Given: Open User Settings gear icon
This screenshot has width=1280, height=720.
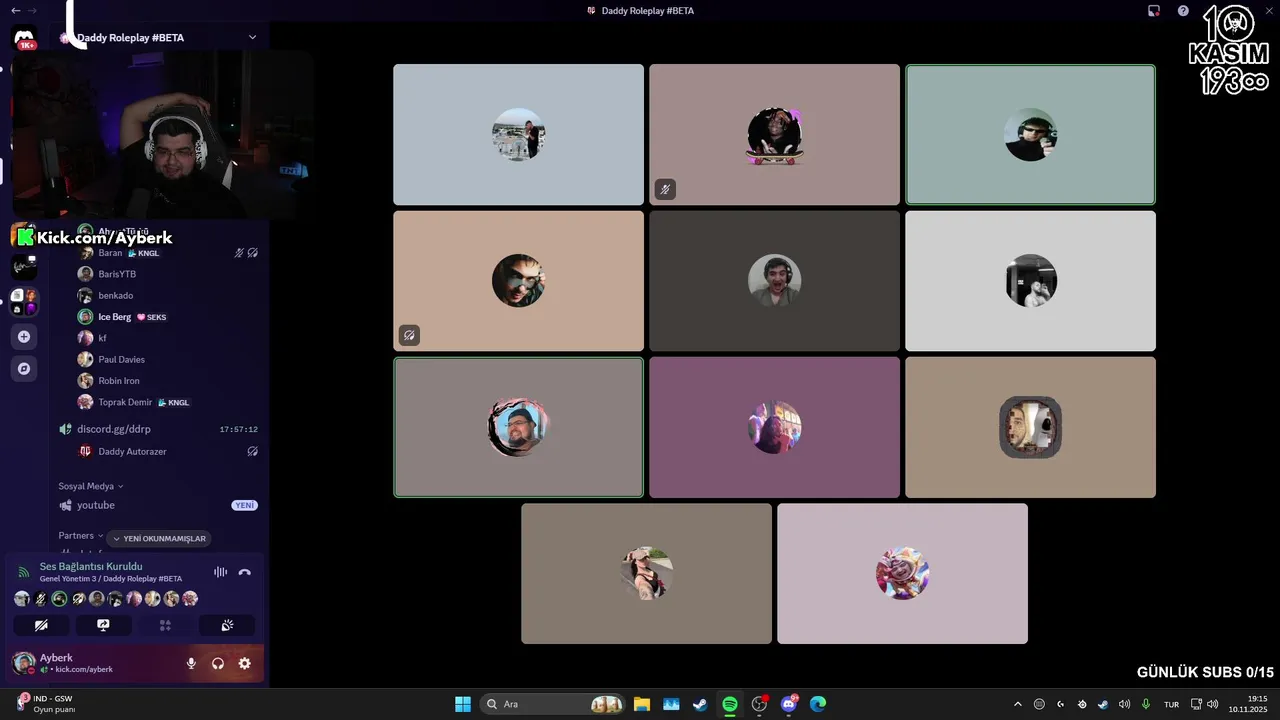Looking at the screenshot, I should 244,663.
